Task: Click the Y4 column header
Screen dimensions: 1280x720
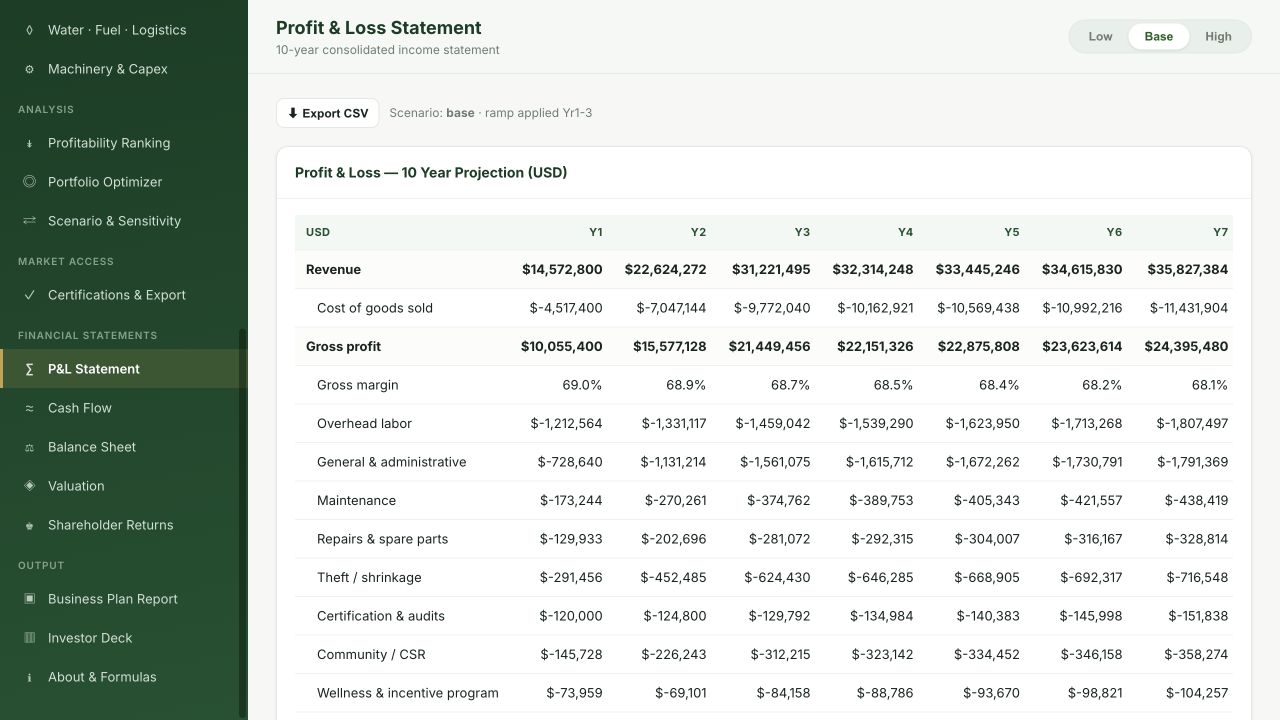Action: coord(905,232)
